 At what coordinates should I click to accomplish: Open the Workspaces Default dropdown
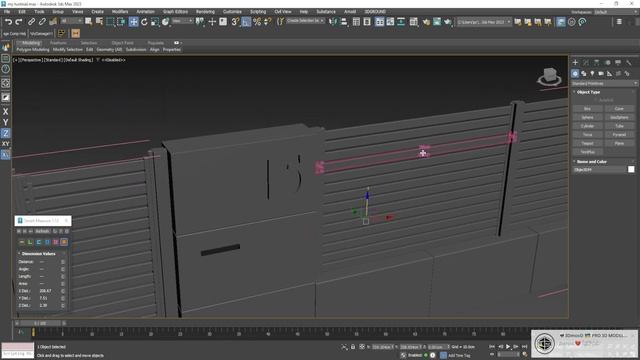point(616,12)
